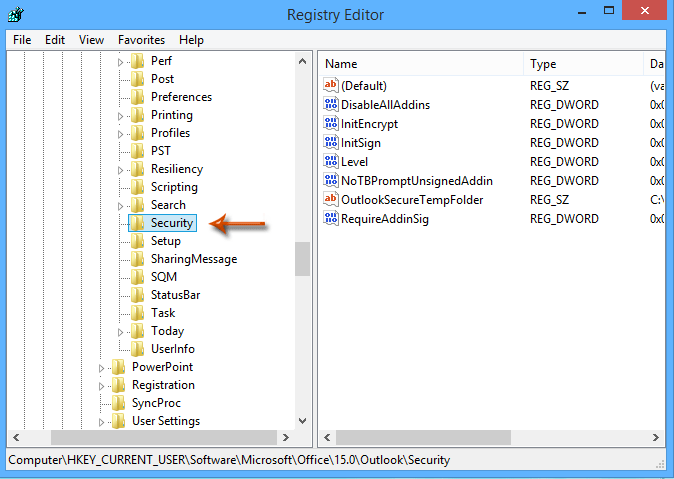Click the SQM folder icon
The height and width of the screenshot is (479, 674).
[x=138, y=277]
